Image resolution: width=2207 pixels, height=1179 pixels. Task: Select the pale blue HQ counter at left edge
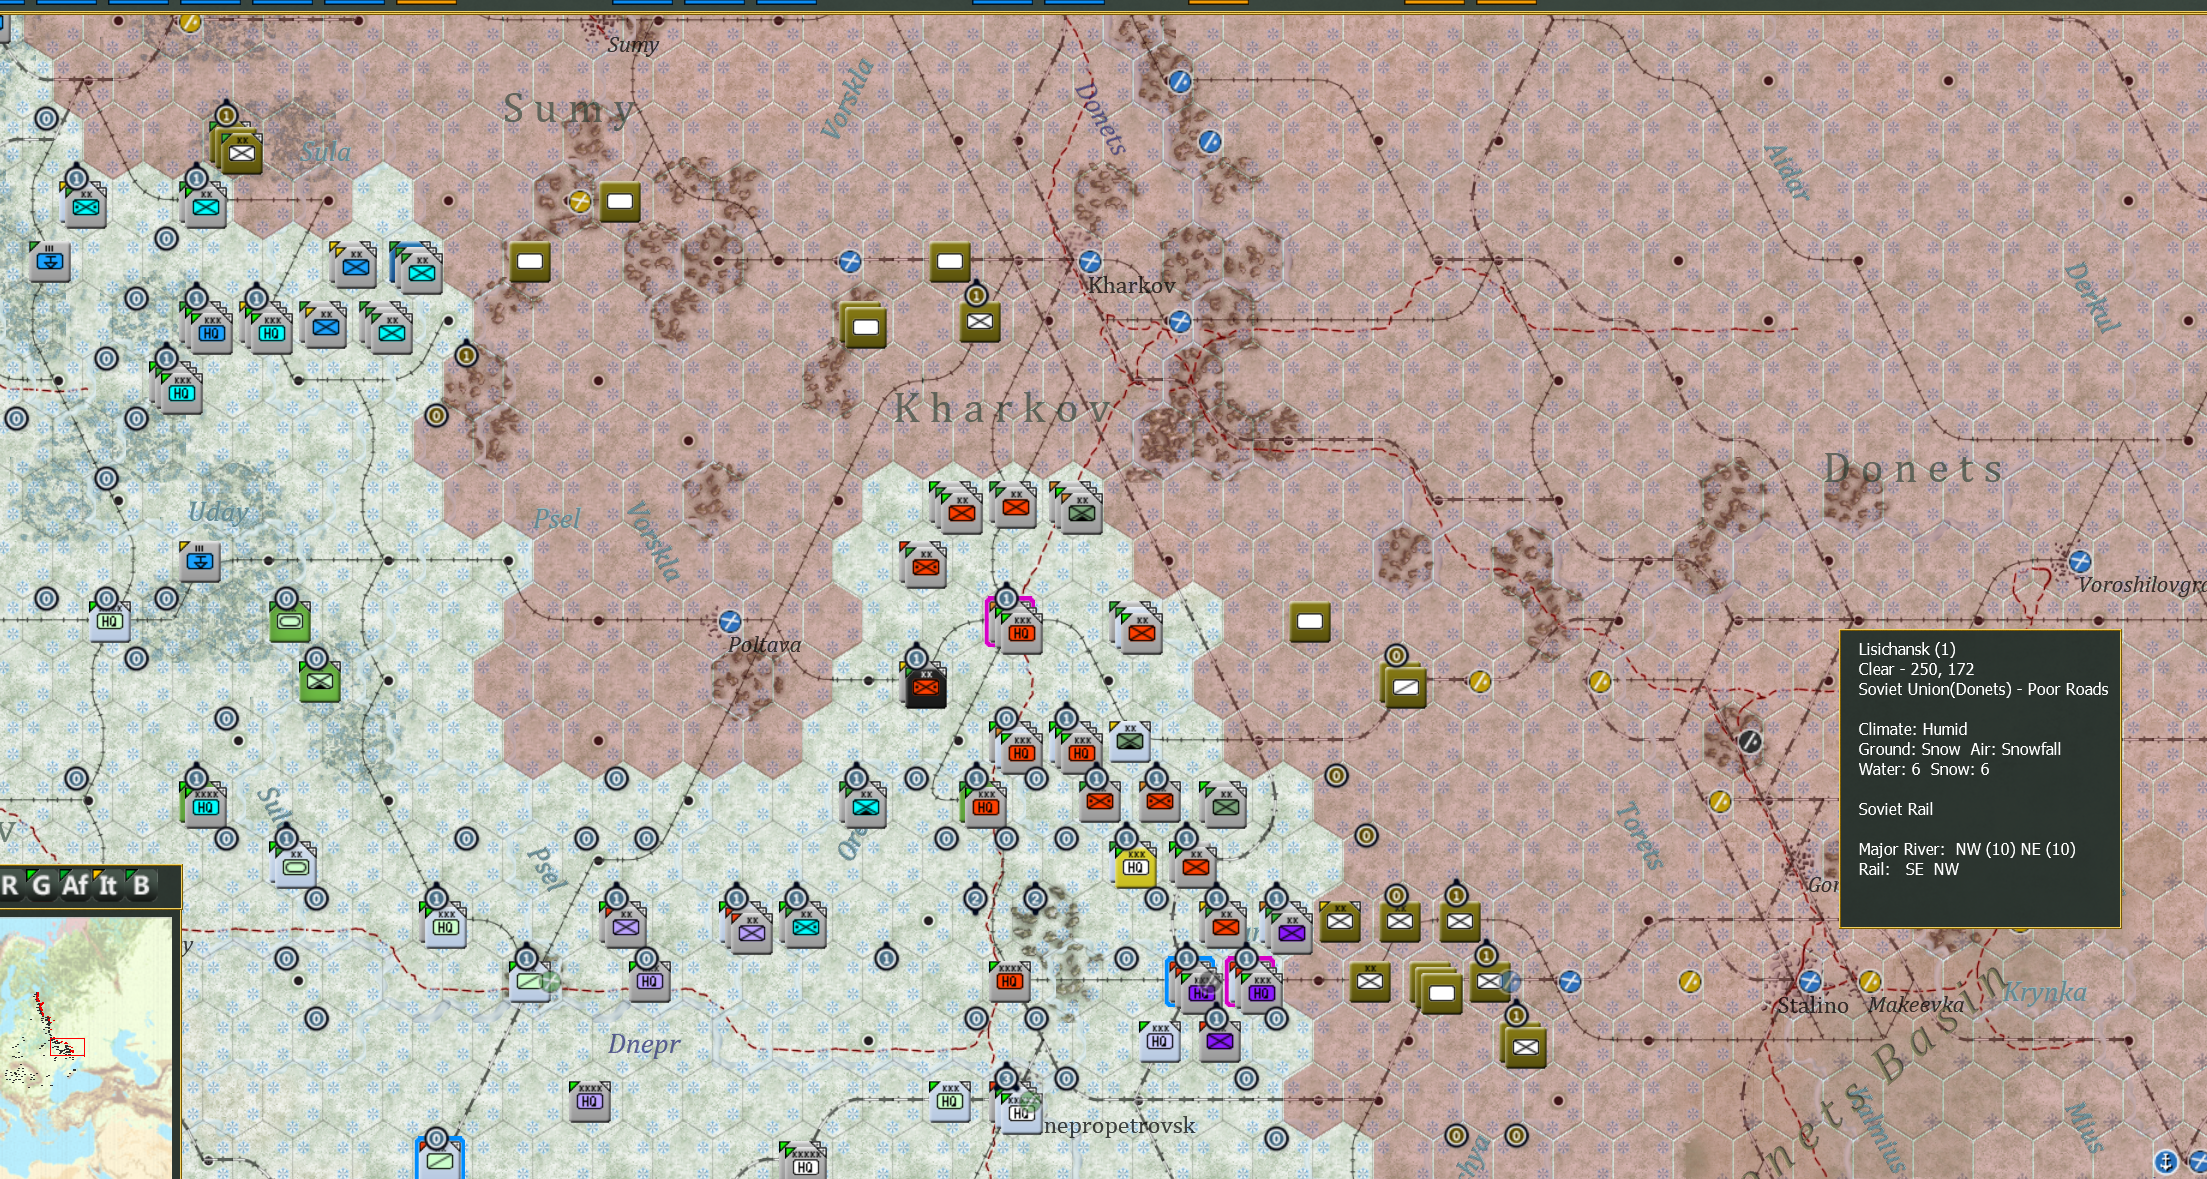(110, 621)
